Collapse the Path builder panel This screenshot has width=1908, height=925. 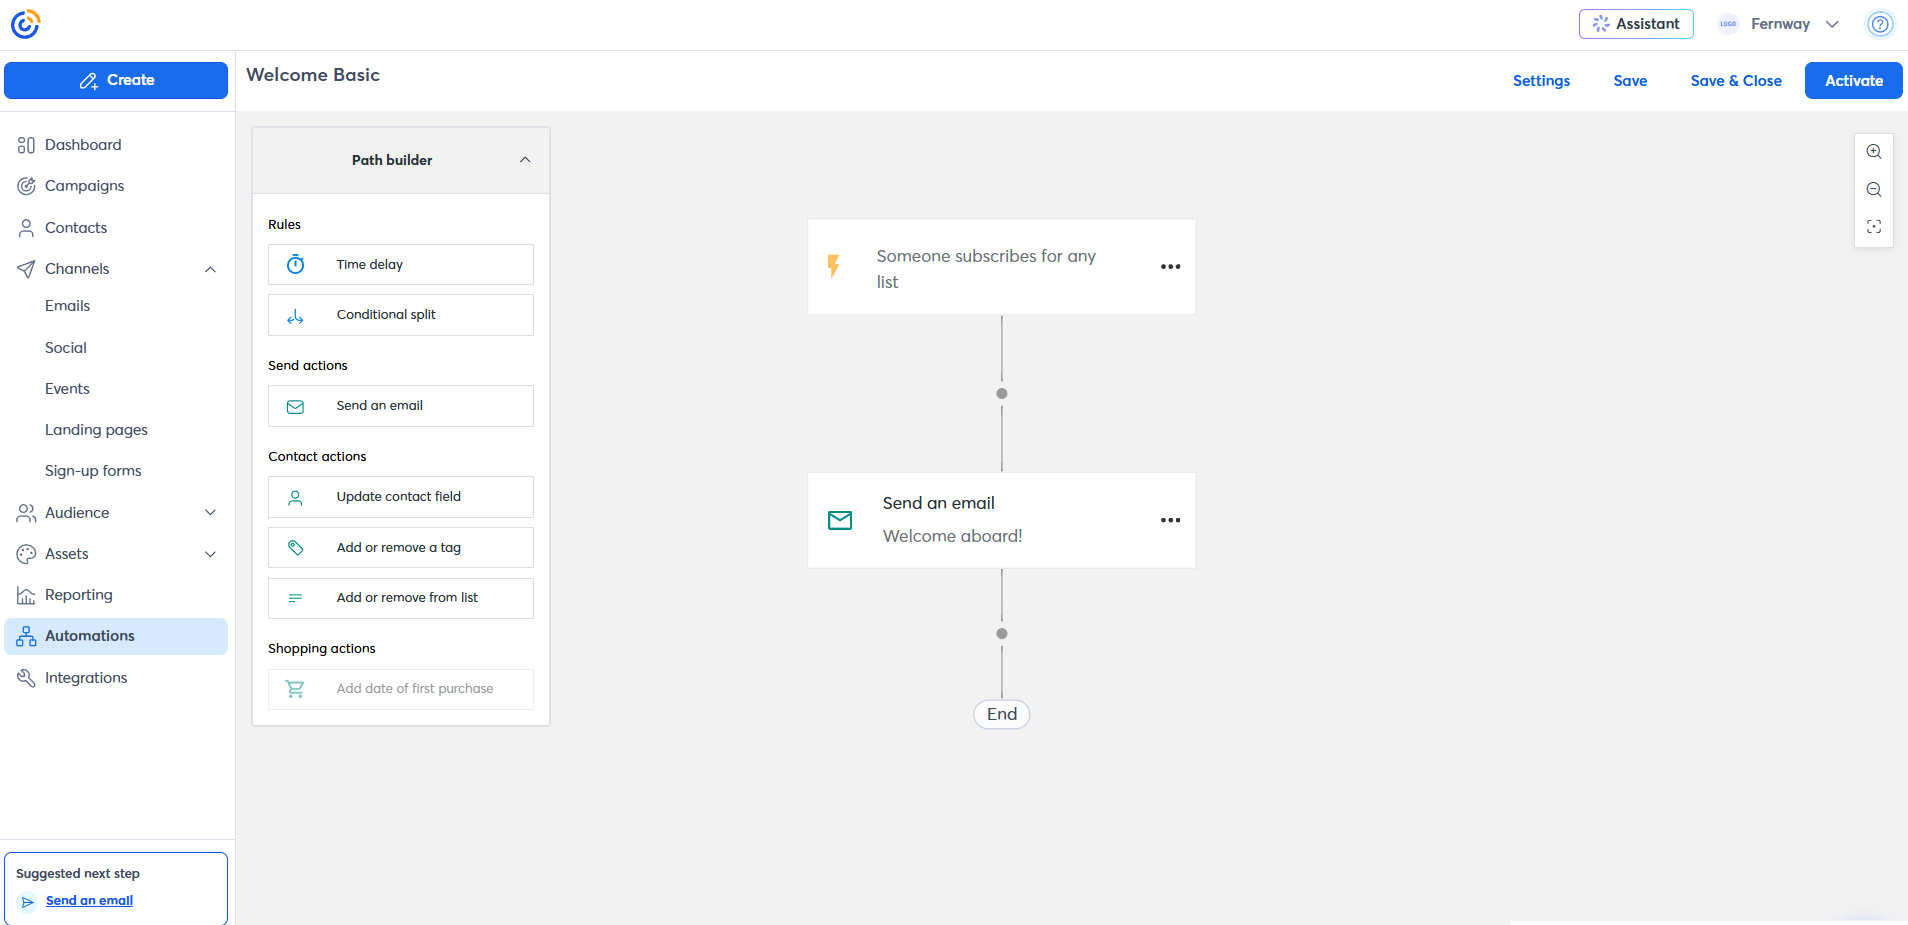coord(525,160)
